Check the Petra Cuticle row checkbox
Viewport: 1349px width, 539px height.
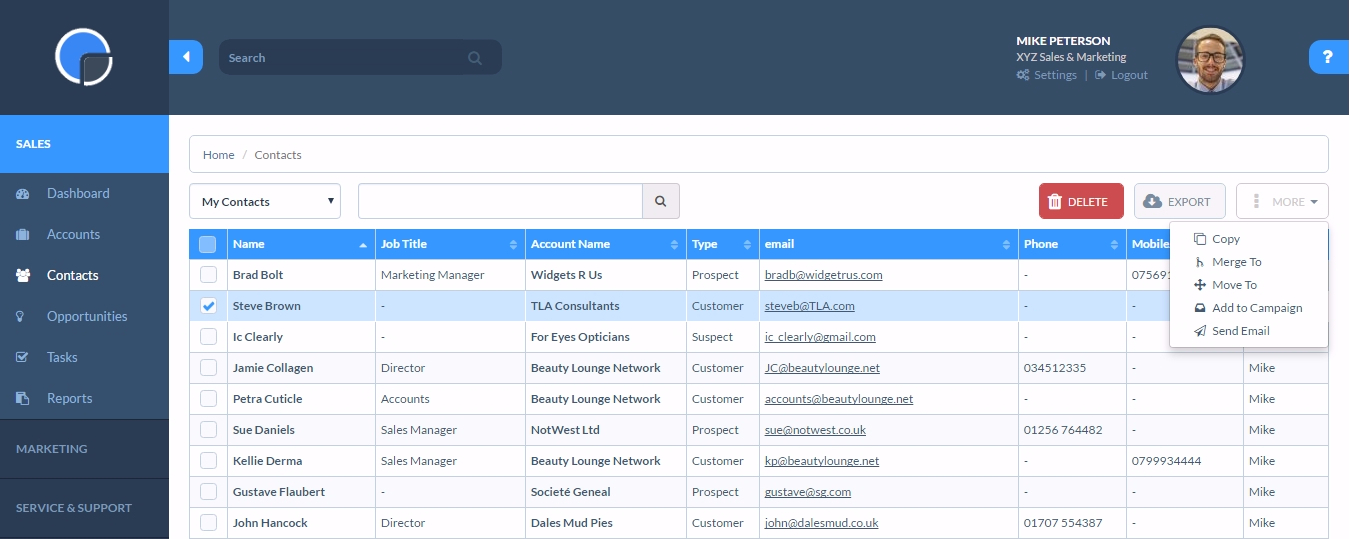click(208, 399)
